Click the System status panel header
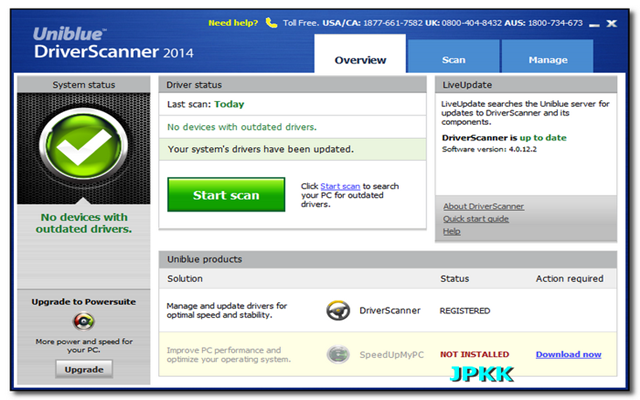 click(84, 85)
